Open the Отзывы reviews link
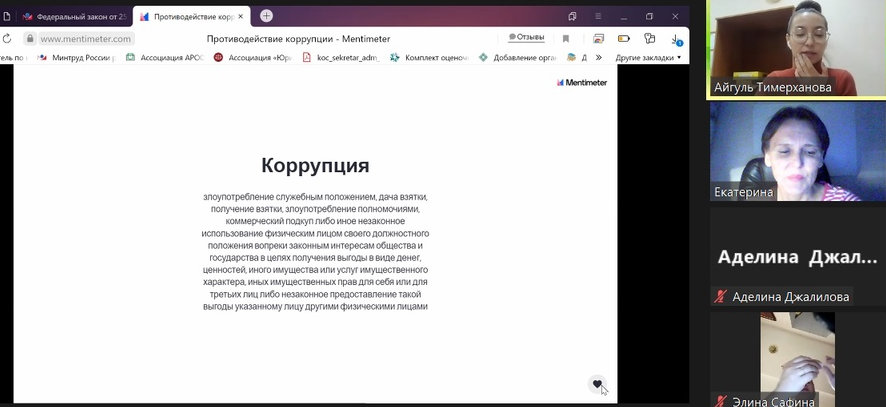This screenshot has height=407, width=886. pos(526,38)
